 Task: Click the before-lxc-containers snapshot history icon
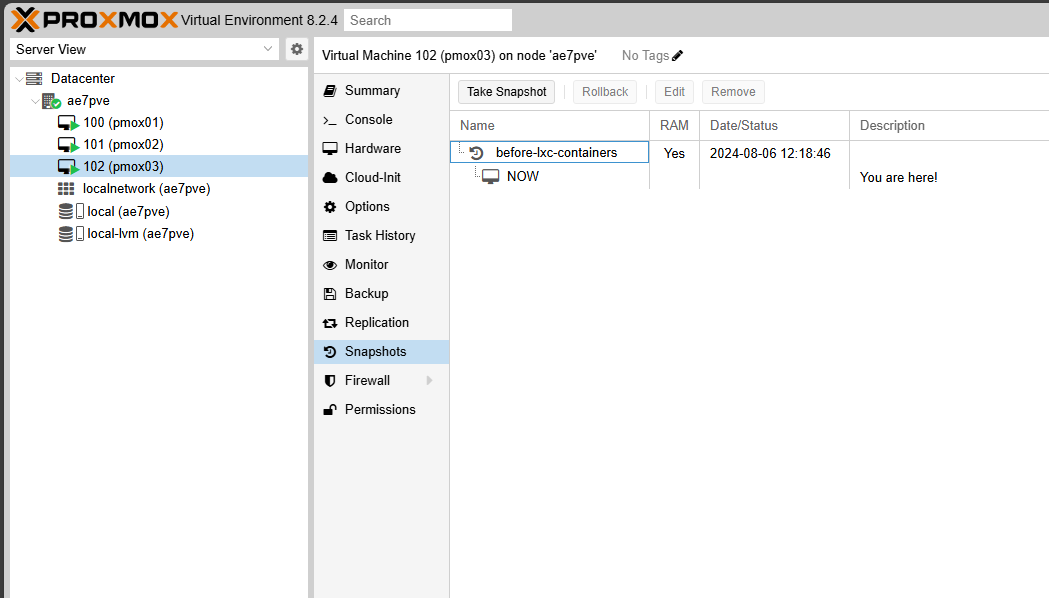476,153
